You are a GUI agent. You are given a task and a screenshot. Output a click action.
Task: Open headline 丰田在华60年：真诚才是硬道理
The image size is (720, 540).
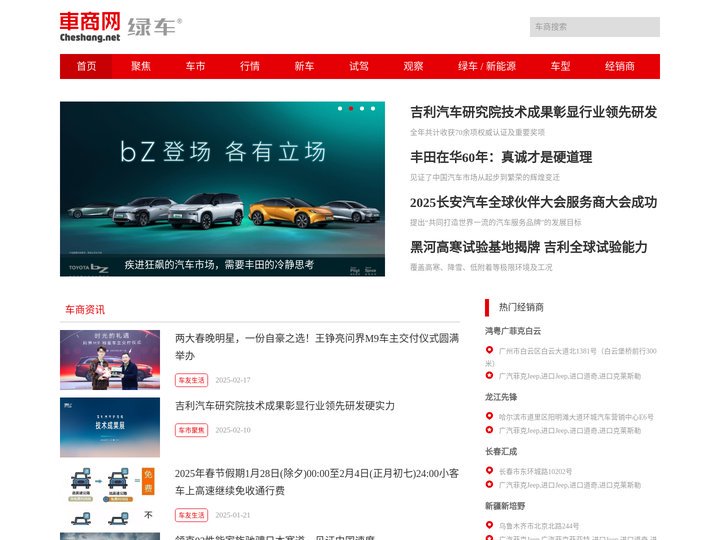pos(501,157)
